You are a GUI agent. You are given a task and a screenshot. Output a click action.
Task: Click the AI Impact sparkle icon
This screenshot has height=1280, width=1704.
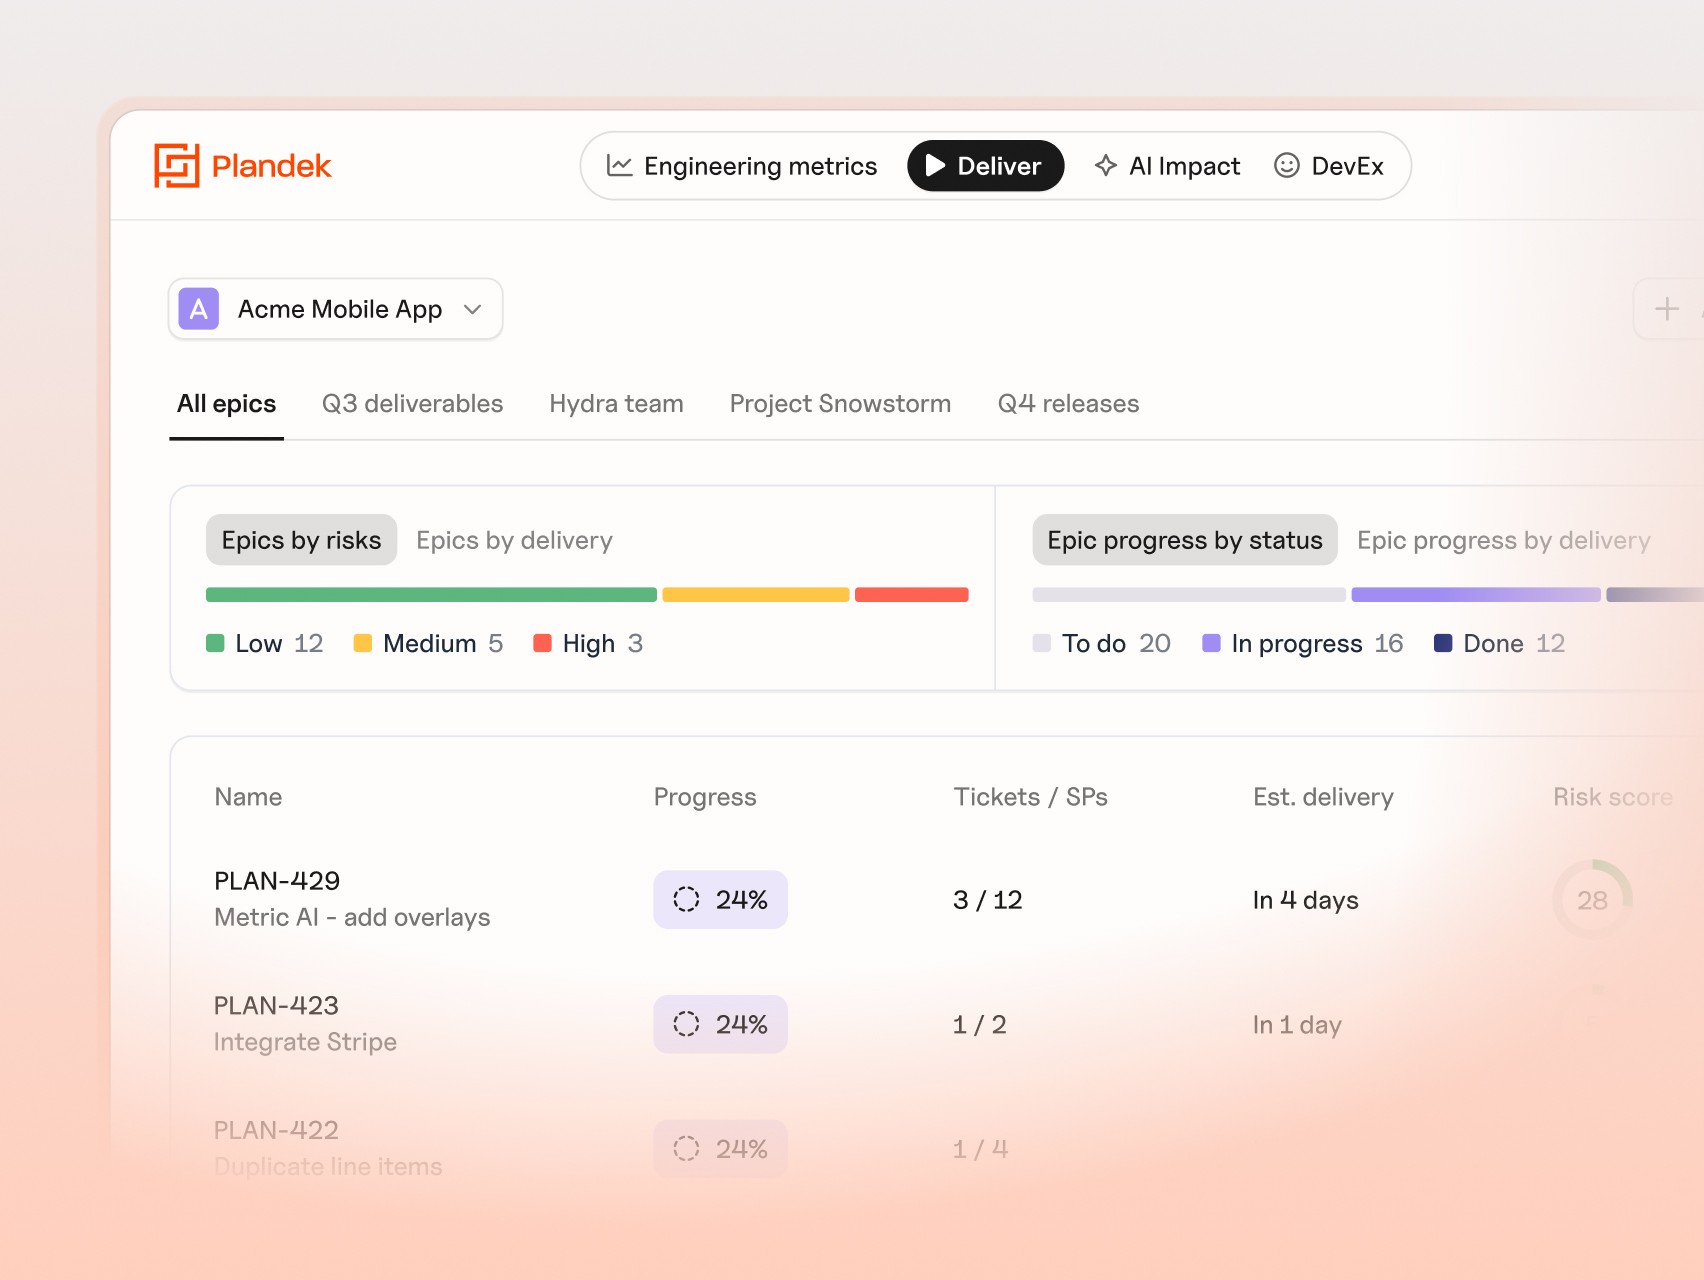1105,166
